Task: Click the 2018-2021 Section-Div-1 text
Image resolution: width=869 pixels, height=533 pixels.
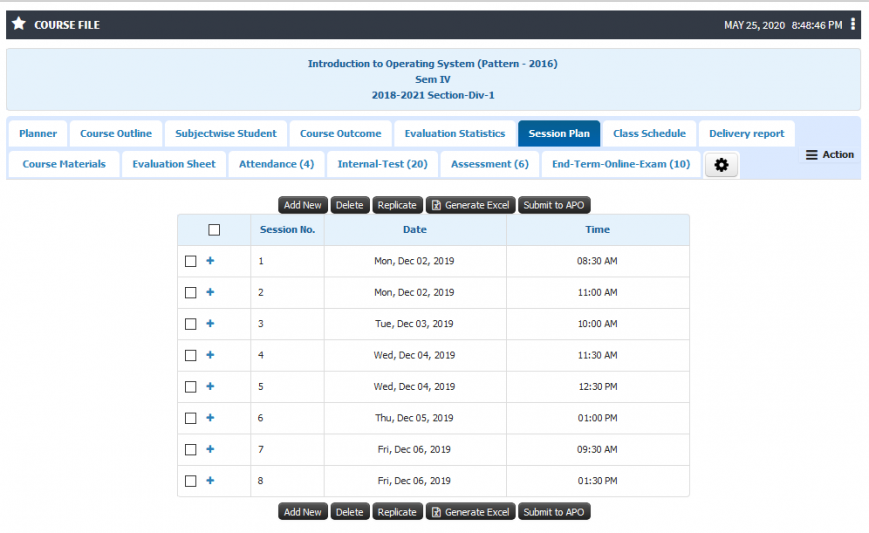Action: click(x=433, y=95)
